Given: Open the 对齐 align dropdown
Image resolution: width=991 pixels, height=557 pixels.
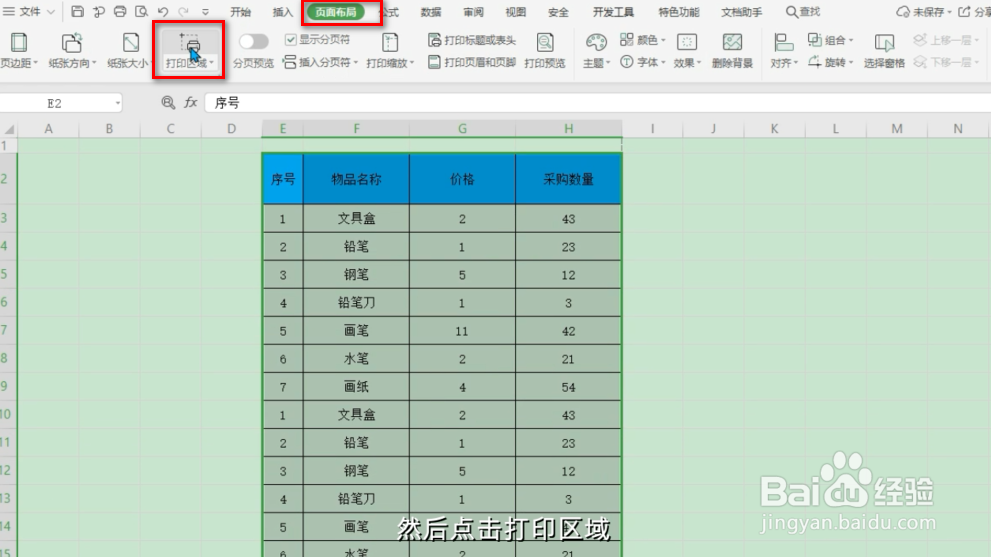Looking at the screenshot, I should (784, 51).
